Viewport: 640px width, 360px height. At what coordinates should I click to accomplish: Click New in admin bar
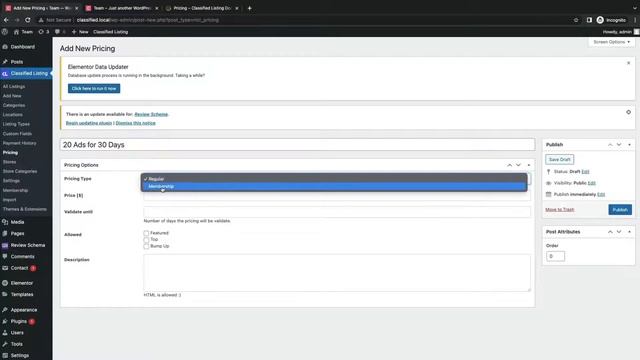[x=80, y=32]
